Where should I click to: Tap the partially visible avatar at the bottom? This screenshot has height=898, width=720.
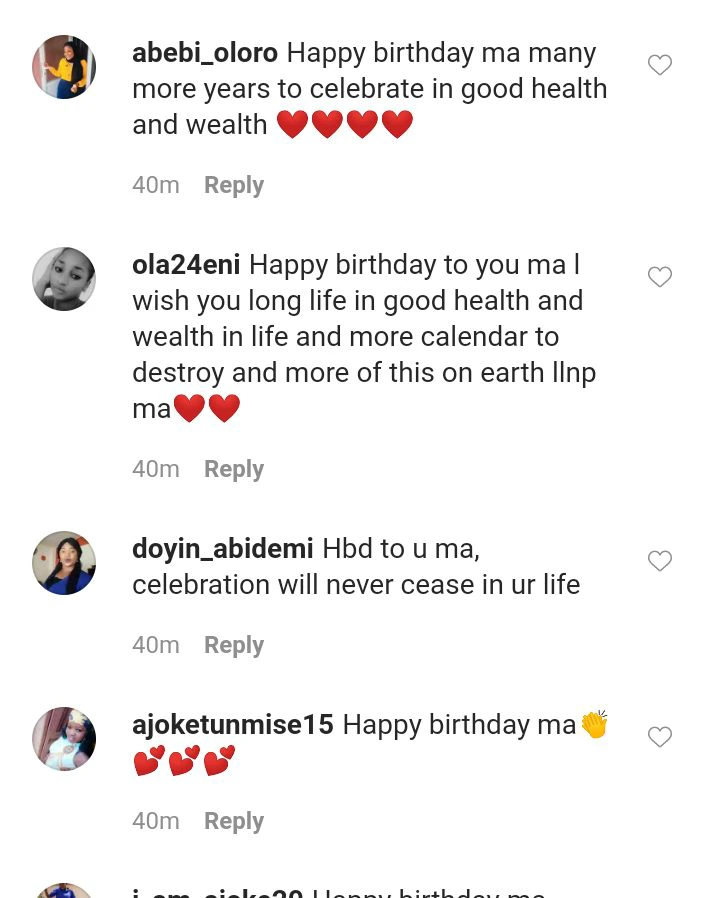pyautogui.click(x=64, y=890)
